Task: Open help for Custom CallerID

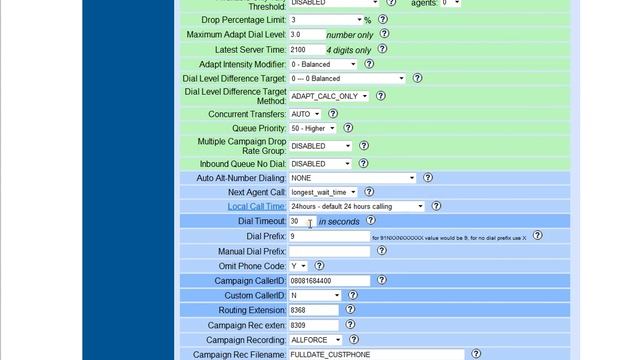Action: coord(353,295)
